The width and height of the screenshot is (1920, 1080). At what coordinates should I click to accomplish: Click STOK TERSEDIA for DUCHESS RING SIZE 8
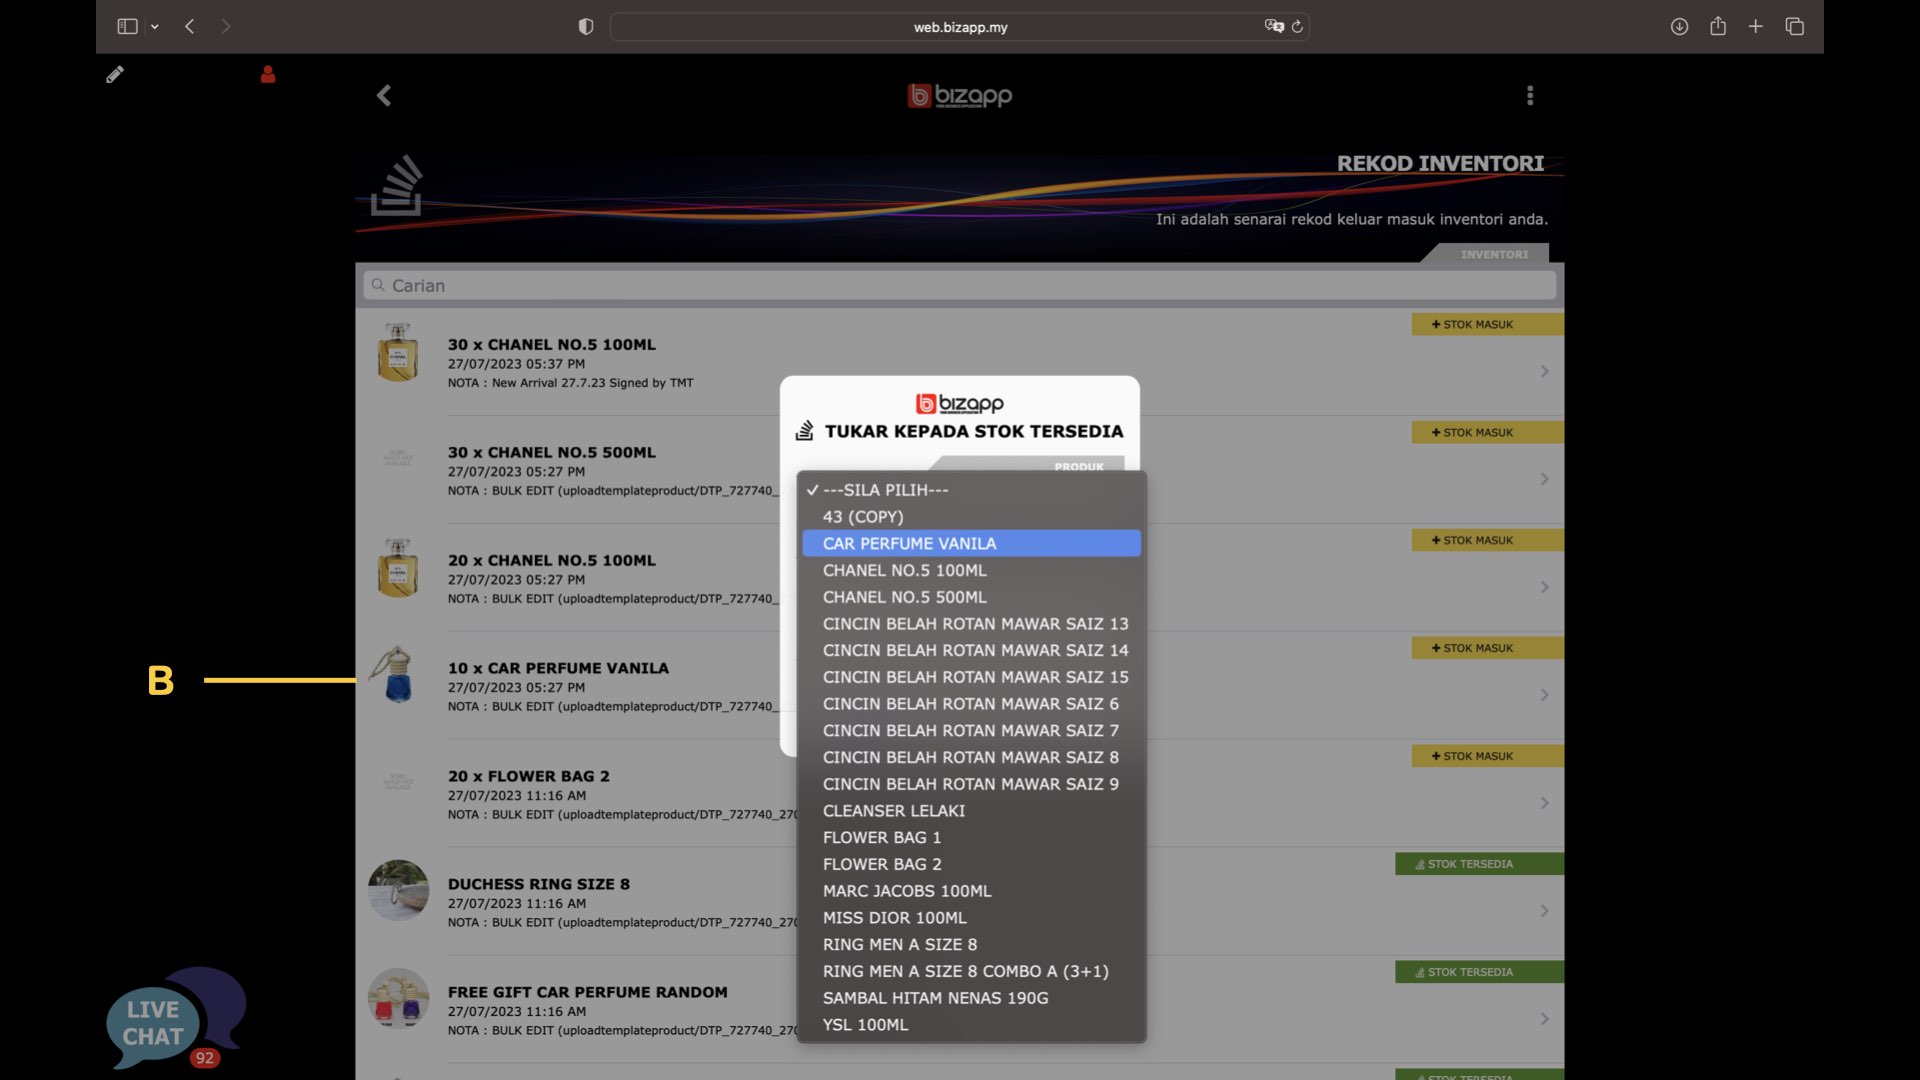coord(1479,864)
